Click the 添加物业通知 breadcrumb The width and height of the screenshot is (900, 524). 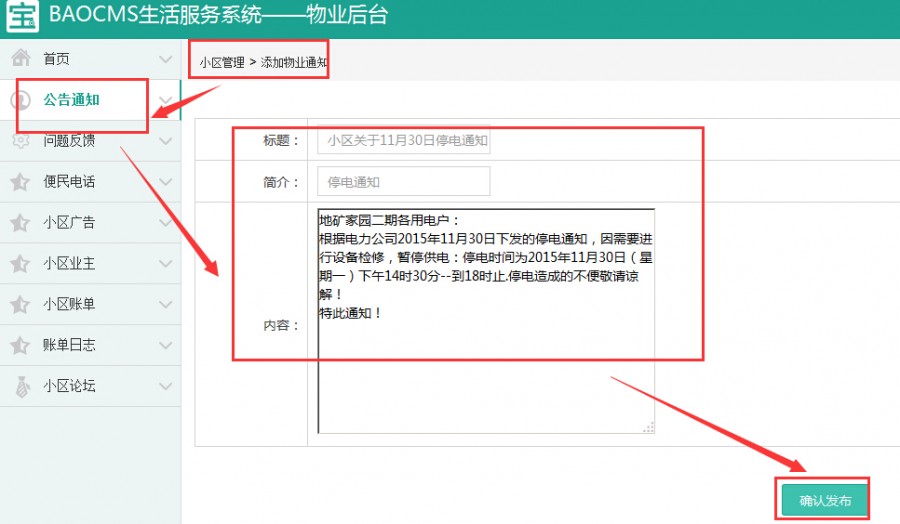point(294,62)
